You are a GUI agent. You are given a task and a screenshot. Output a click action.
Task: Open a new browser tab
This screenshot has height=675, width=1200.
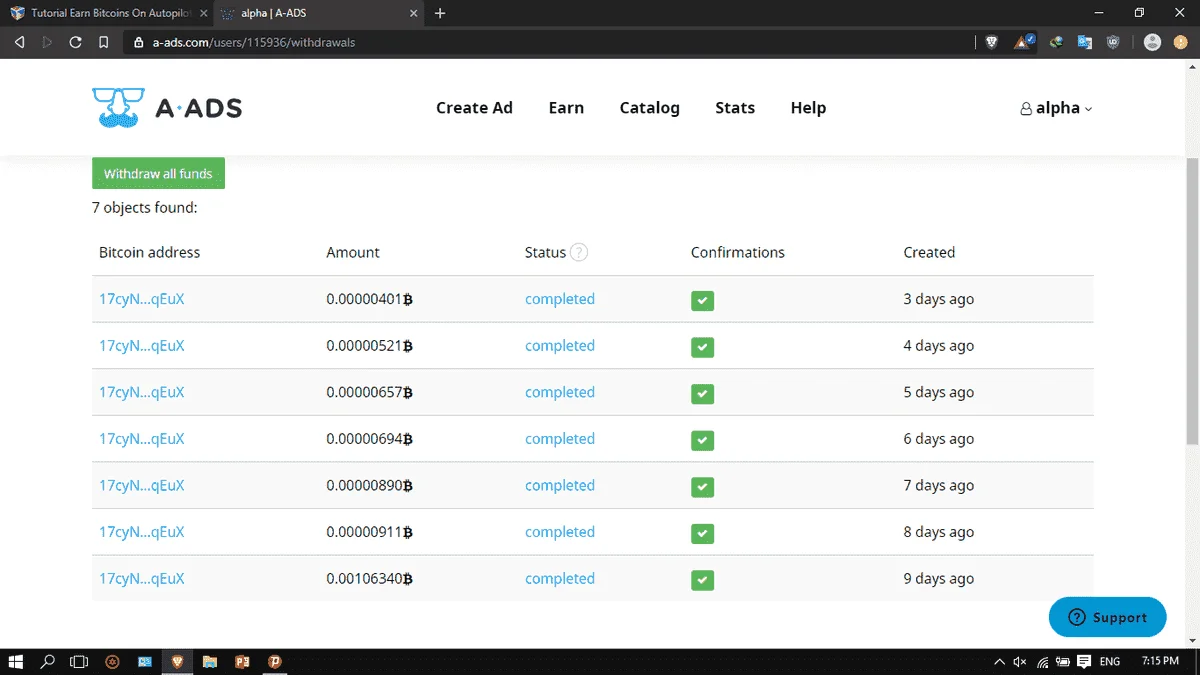(x=440, y=13)
